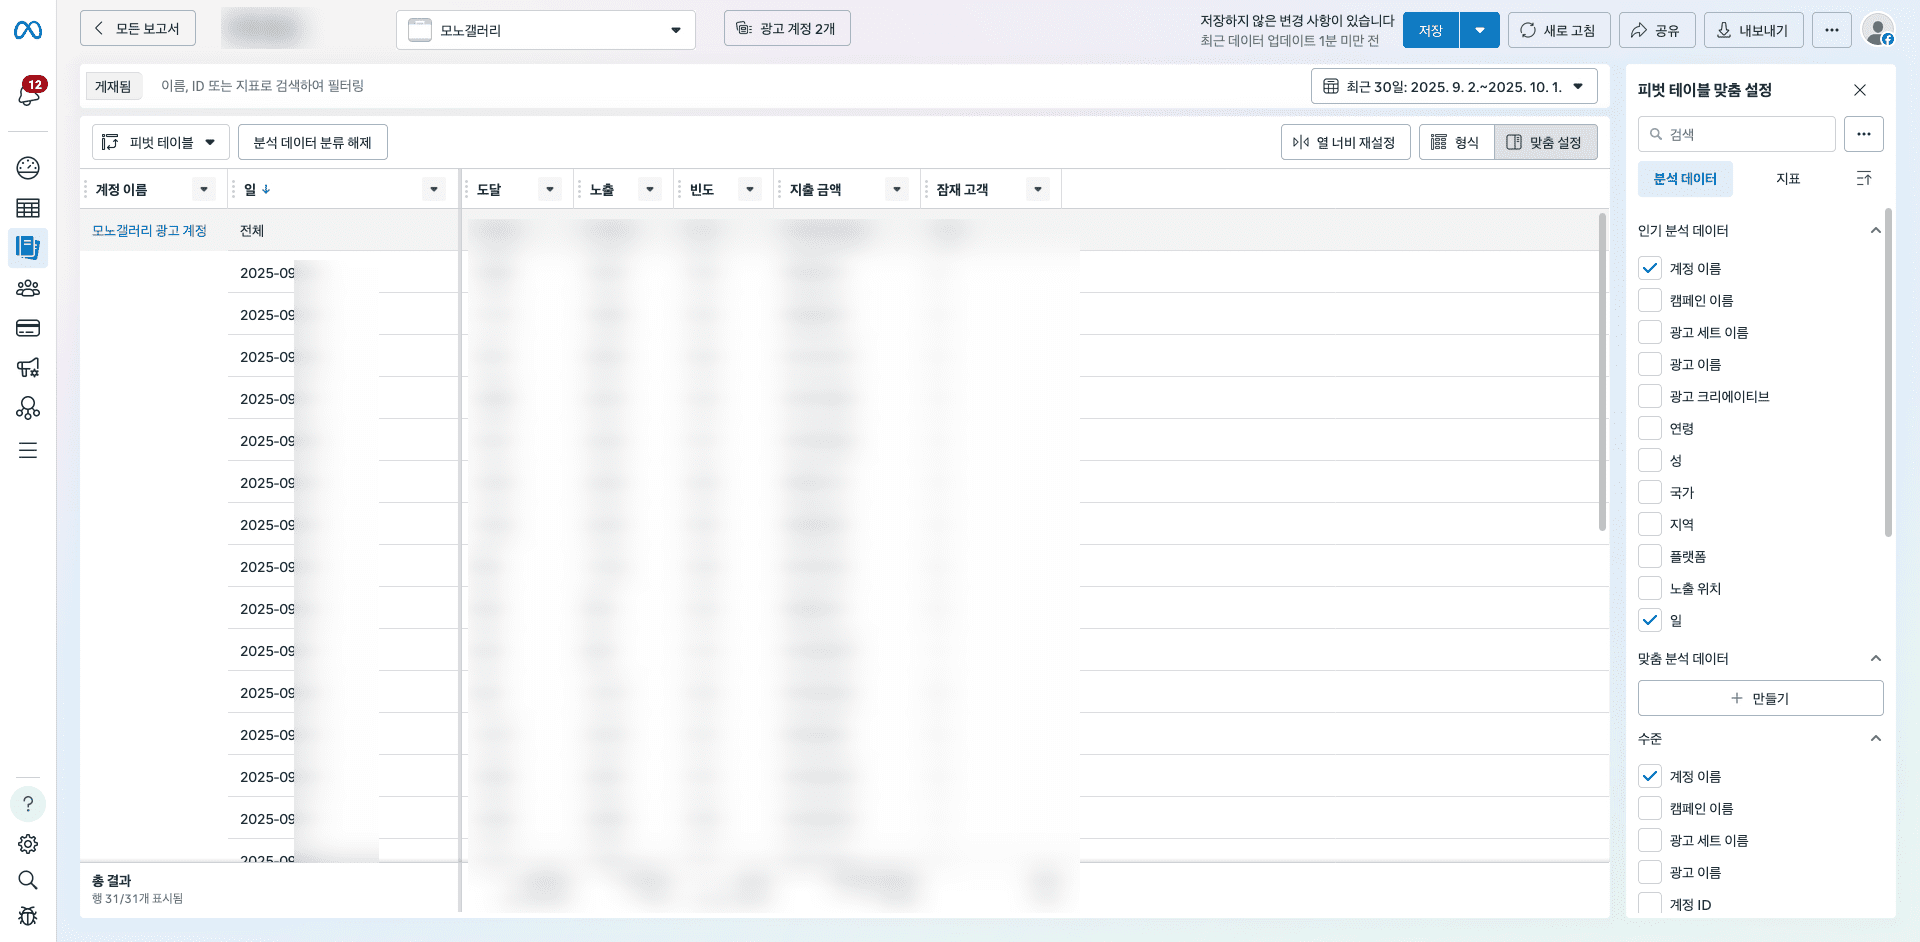Open the Ads Reporting icon in sidebar
Screen dimensions: 1920x942
click(28, 248)
